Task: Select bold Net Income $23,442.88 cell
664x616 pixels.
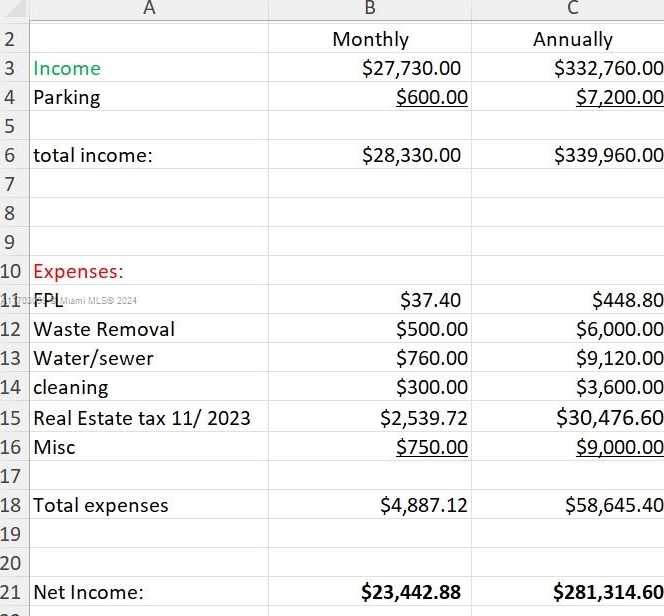Action: [x=370, y=591]
